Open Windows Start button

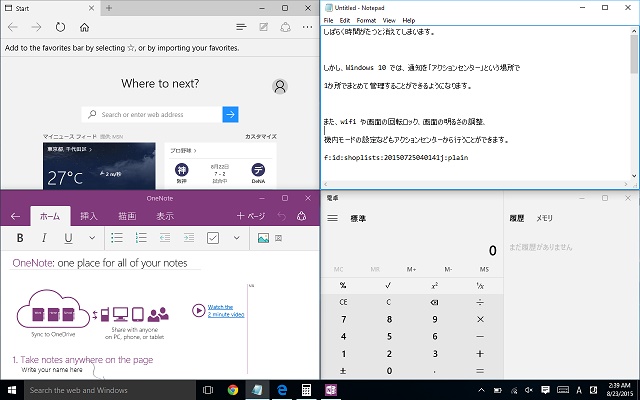pyautogui.click(x=12, y=390)
